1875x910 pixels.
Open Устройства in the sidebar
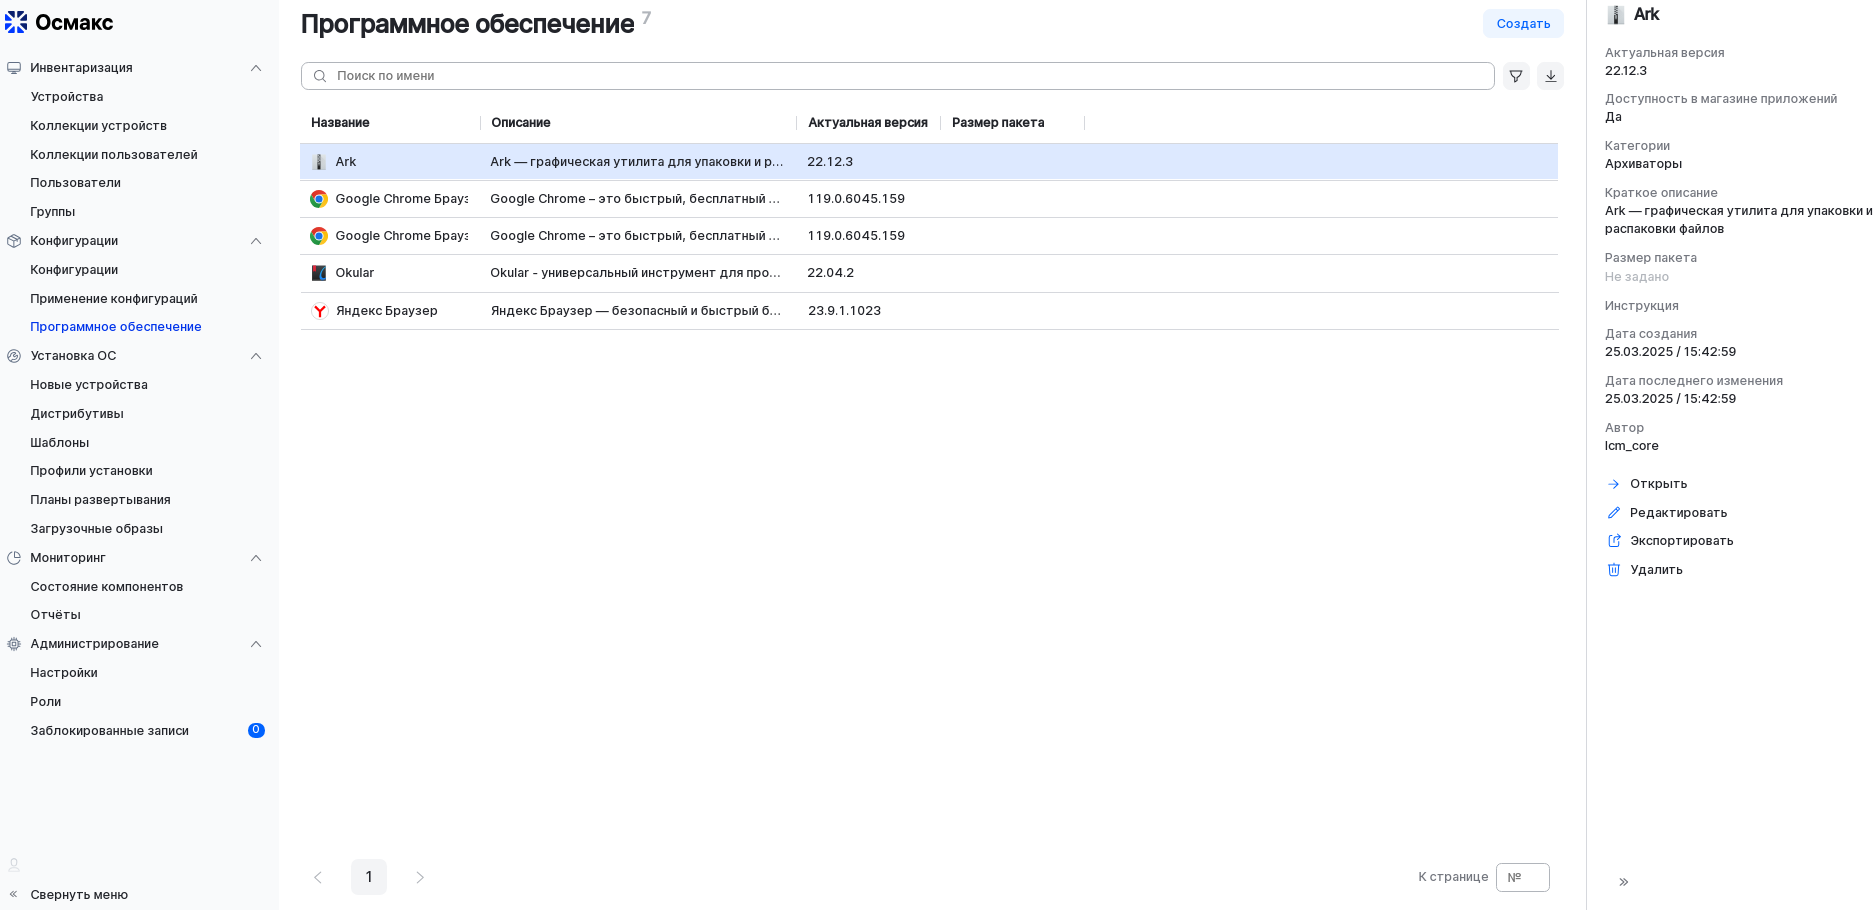coord(67,97)
